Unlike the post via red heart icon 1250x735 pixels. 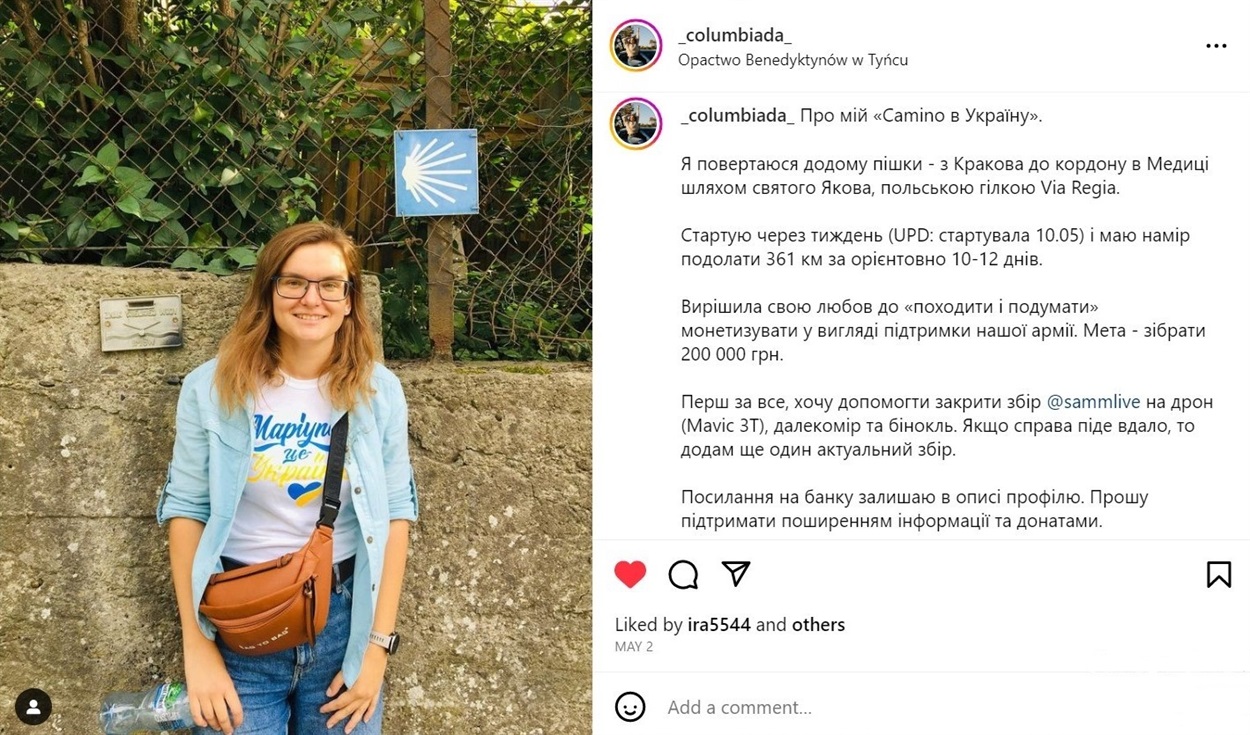click(630, 574)
